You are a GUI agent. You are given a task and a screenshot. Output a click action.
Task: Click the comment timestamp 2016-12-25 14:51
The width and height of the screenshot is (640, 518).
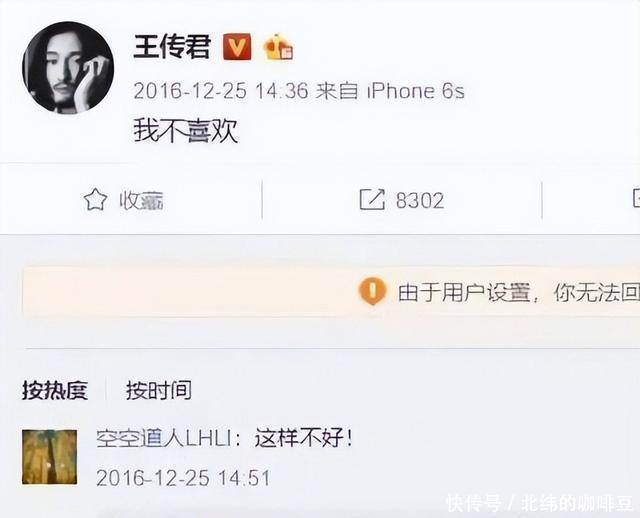183,478
